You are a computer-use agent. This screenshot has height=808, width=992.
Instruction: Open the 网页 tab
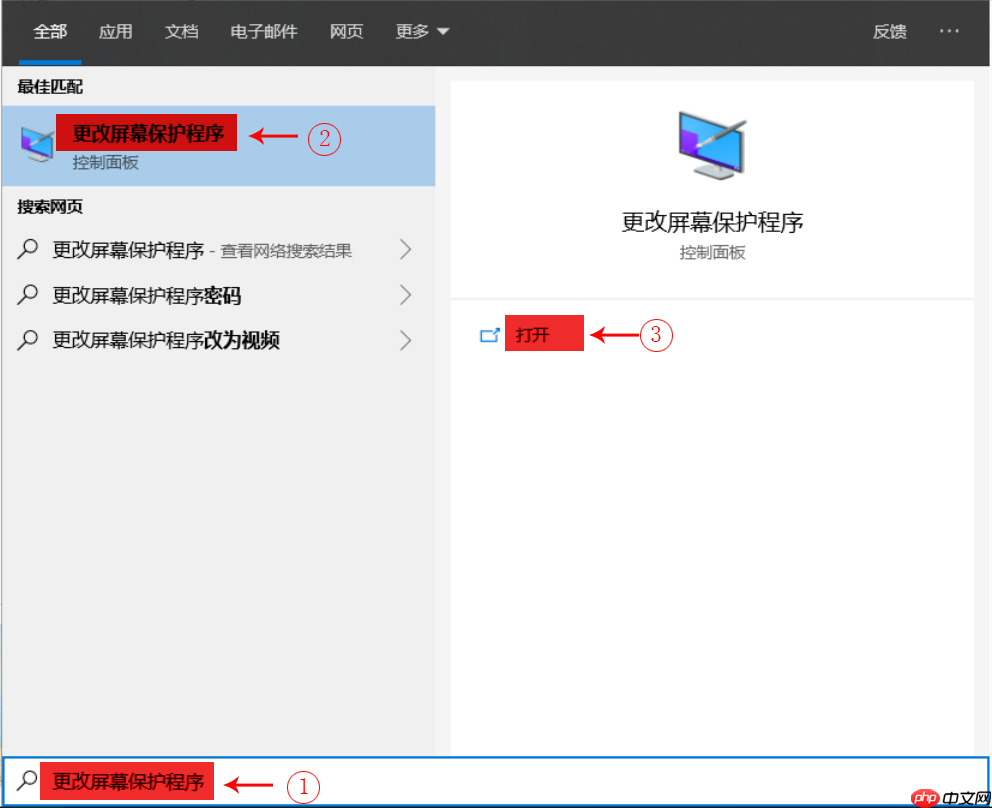[x=346, y=31]
